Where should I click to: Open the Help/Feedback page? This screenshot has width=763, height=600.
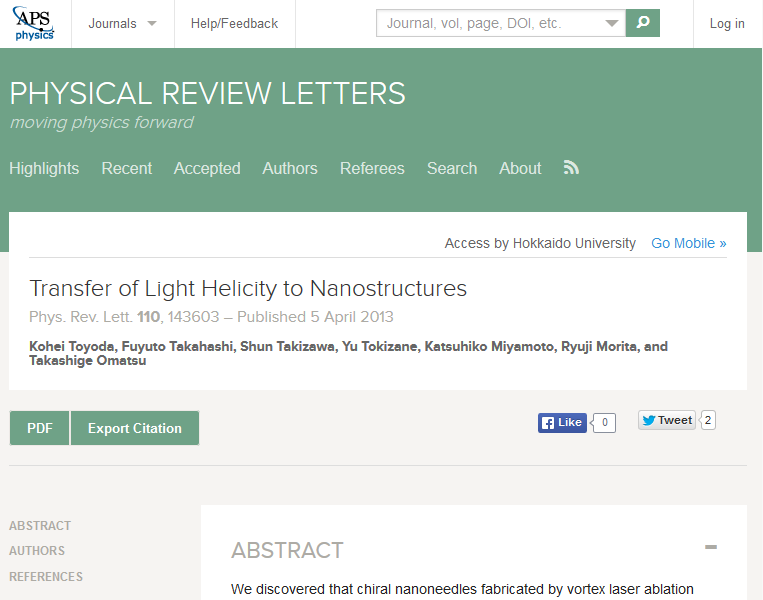234,23
